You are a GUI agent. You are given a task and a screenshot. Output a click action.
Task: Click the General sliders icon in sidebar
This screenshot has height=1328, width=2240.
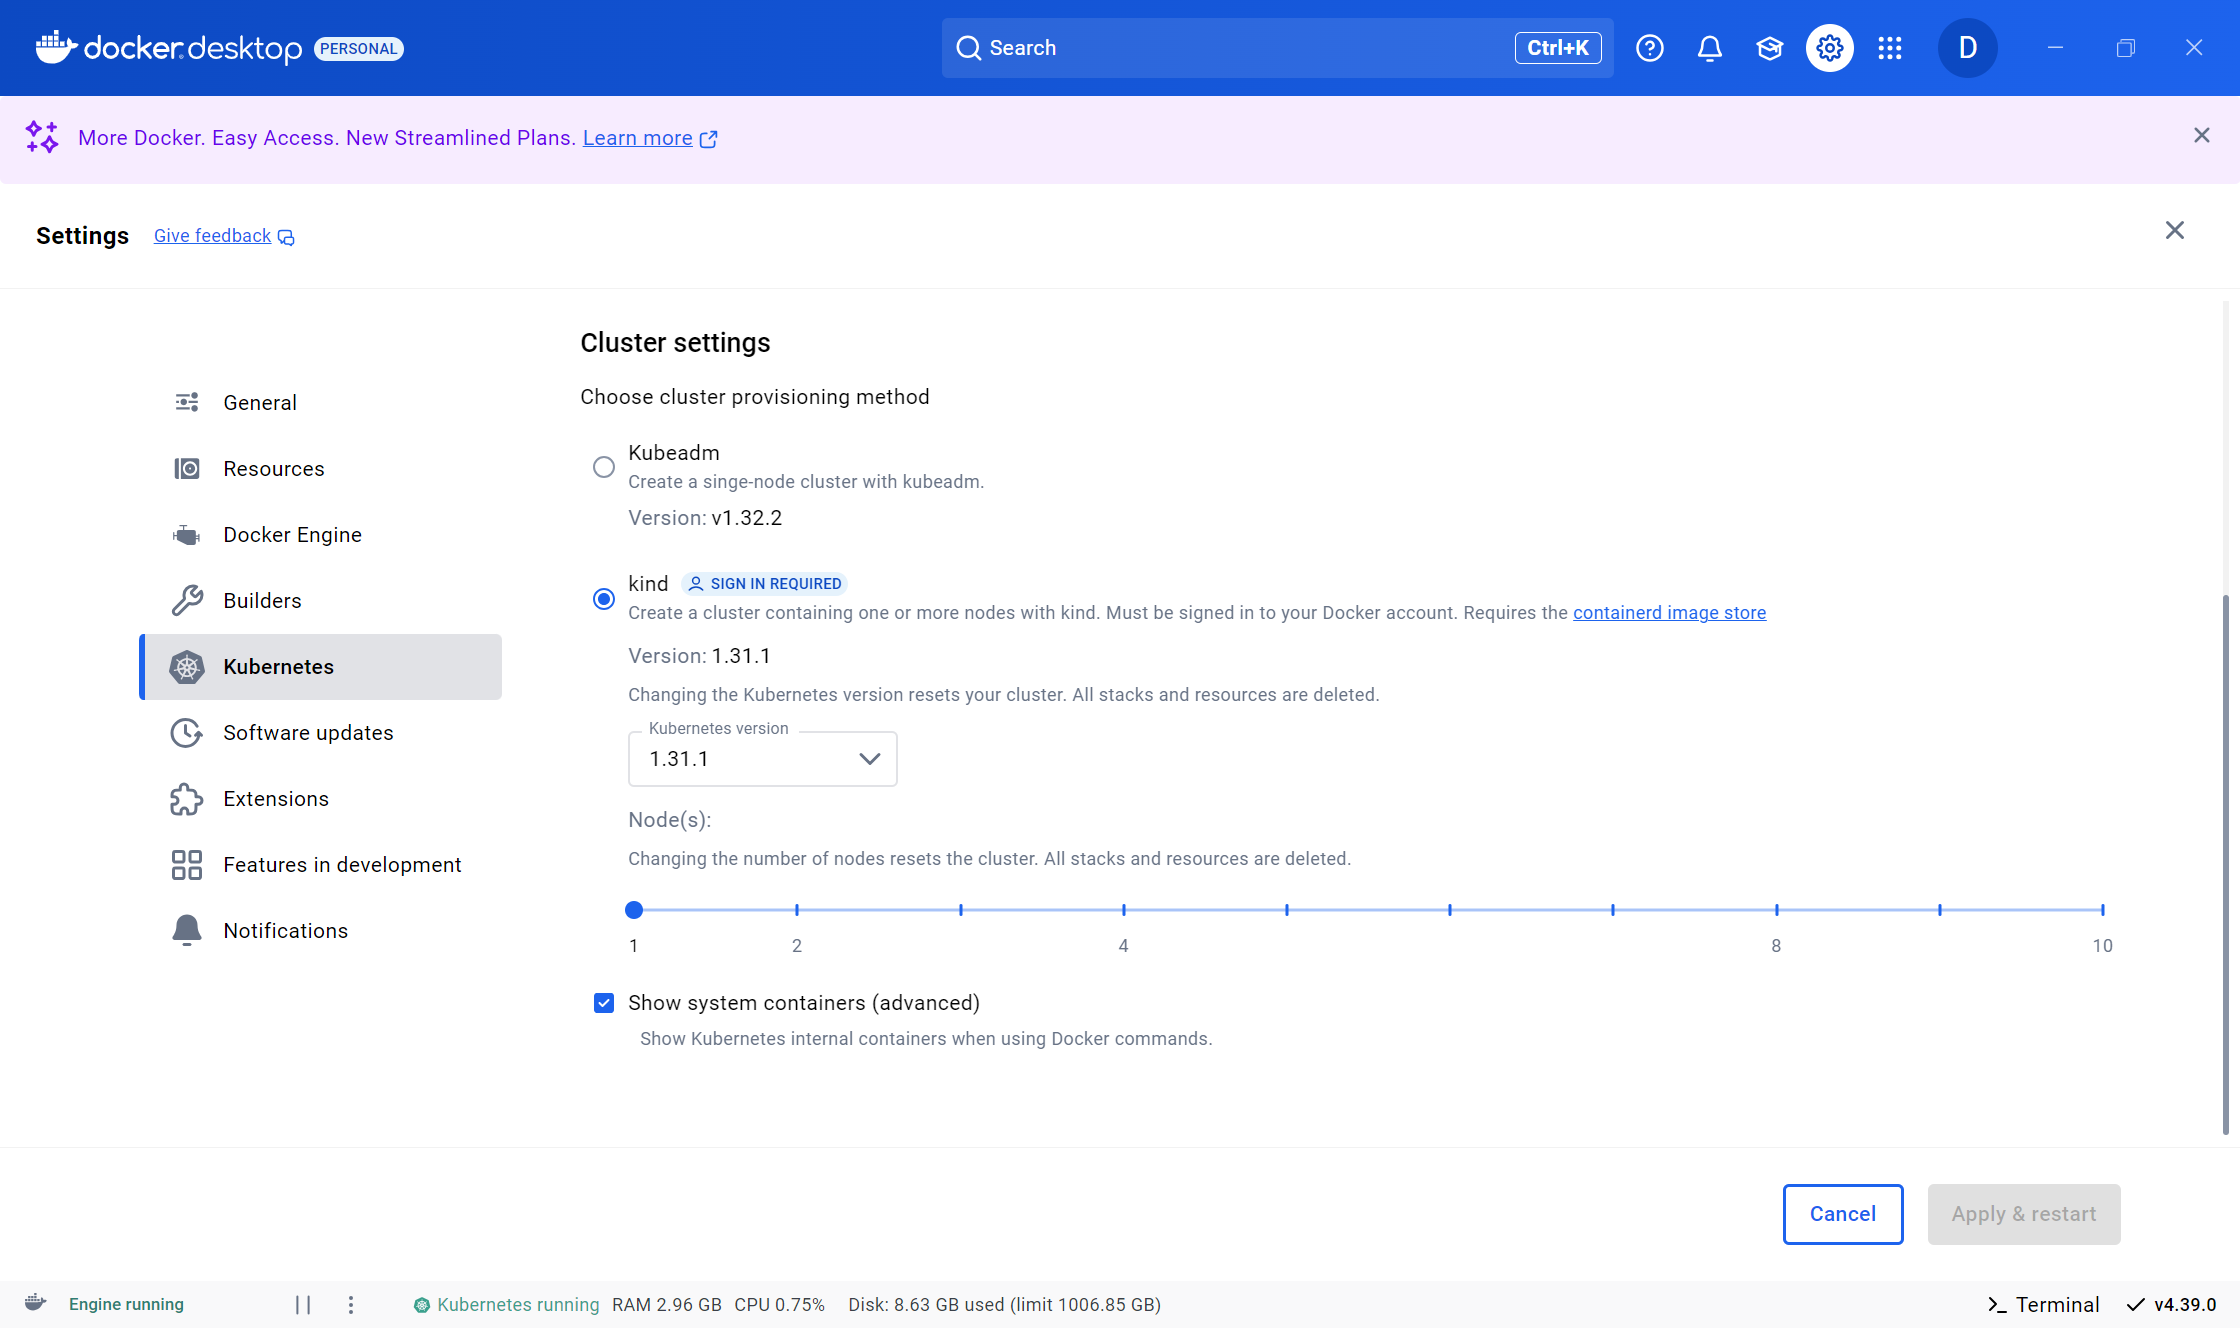(x=187, y=402)
